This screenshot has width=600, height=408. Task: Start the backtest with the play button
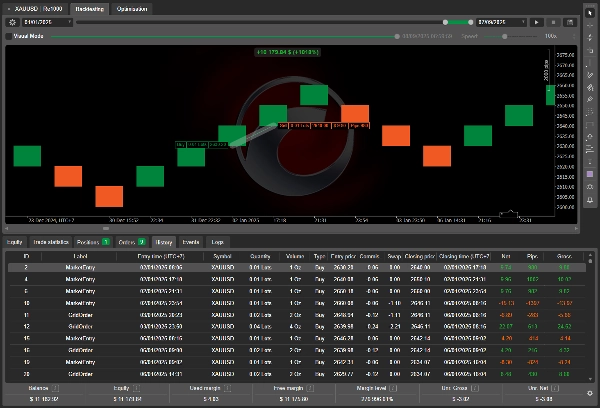(537, 21)
